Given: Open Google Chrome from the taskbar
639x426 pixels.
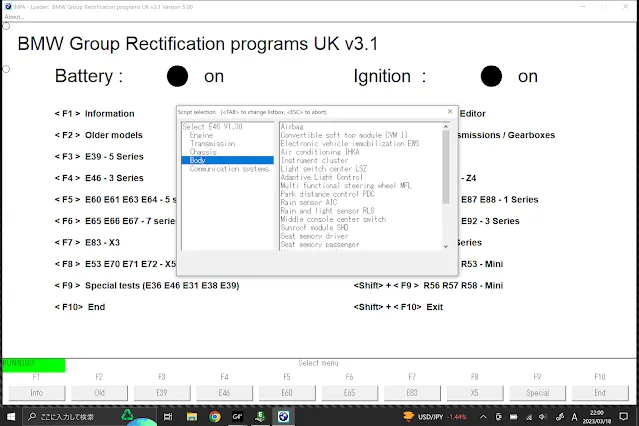Looking at the screenshot, I should pyautogui.click(x=215, y=417).
